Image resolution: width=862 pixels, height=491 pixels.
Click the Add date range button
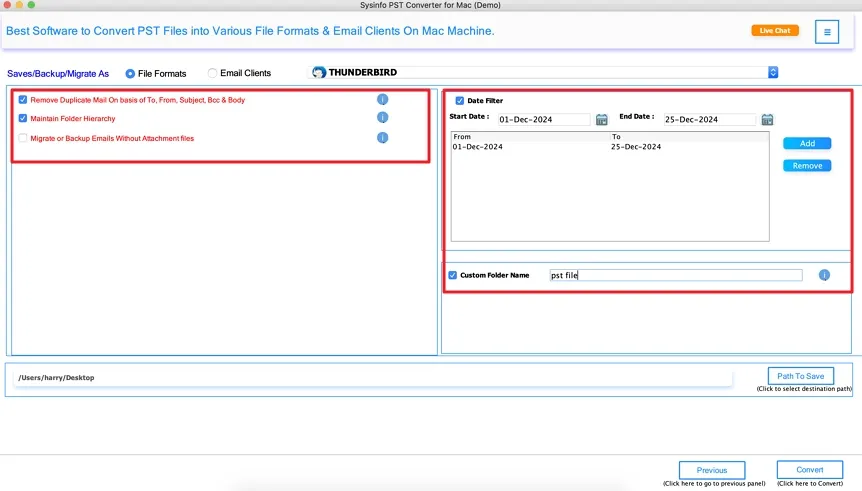807,144
